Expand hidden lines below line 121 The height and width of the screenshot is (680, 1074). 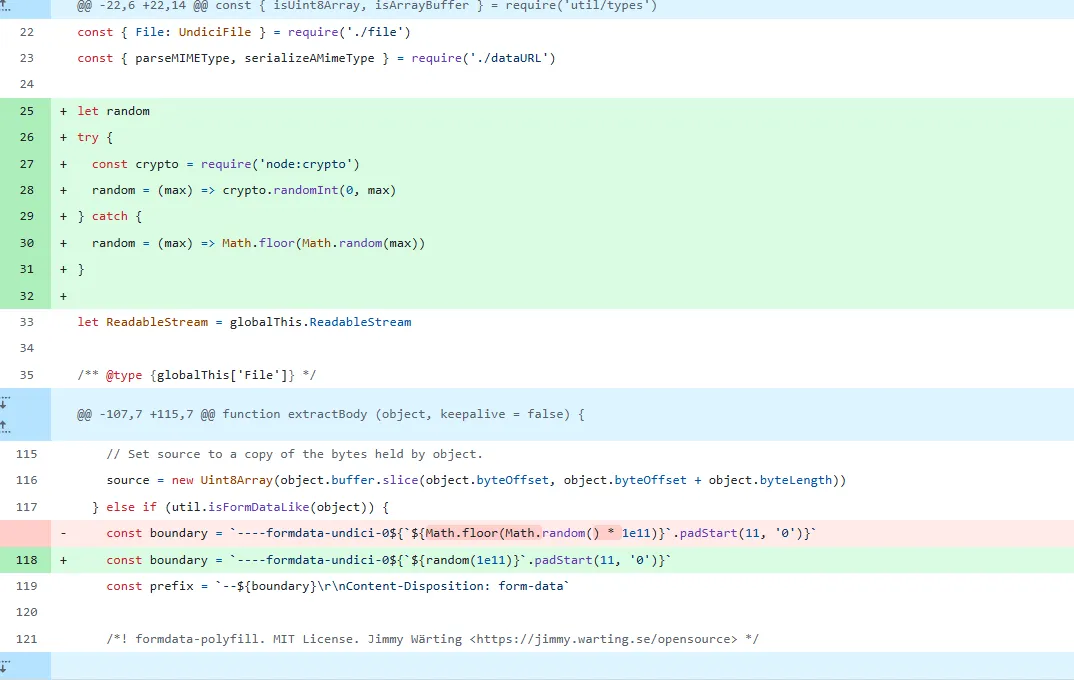tap(6, 665)
